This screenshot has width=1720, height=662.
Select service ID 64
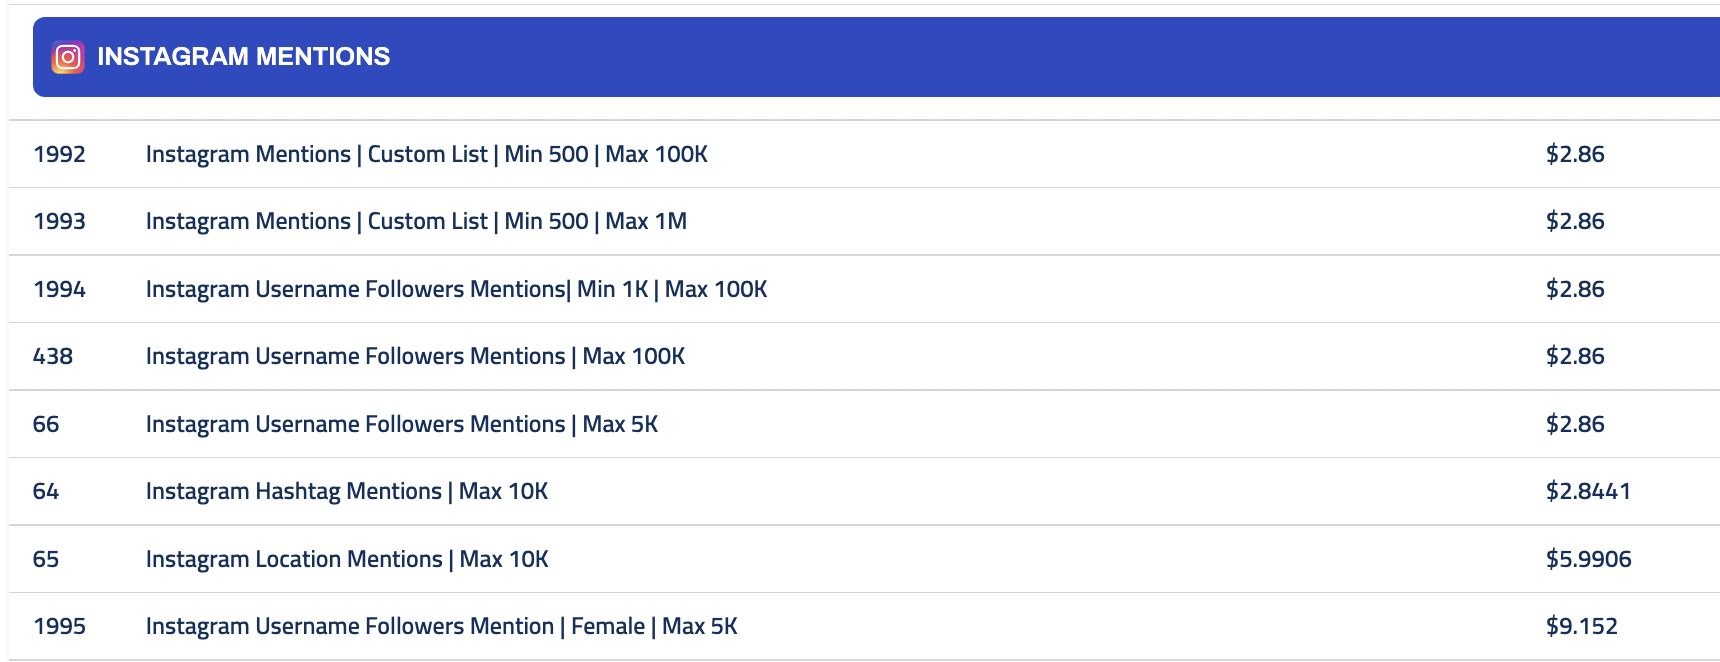click(46, 491)
